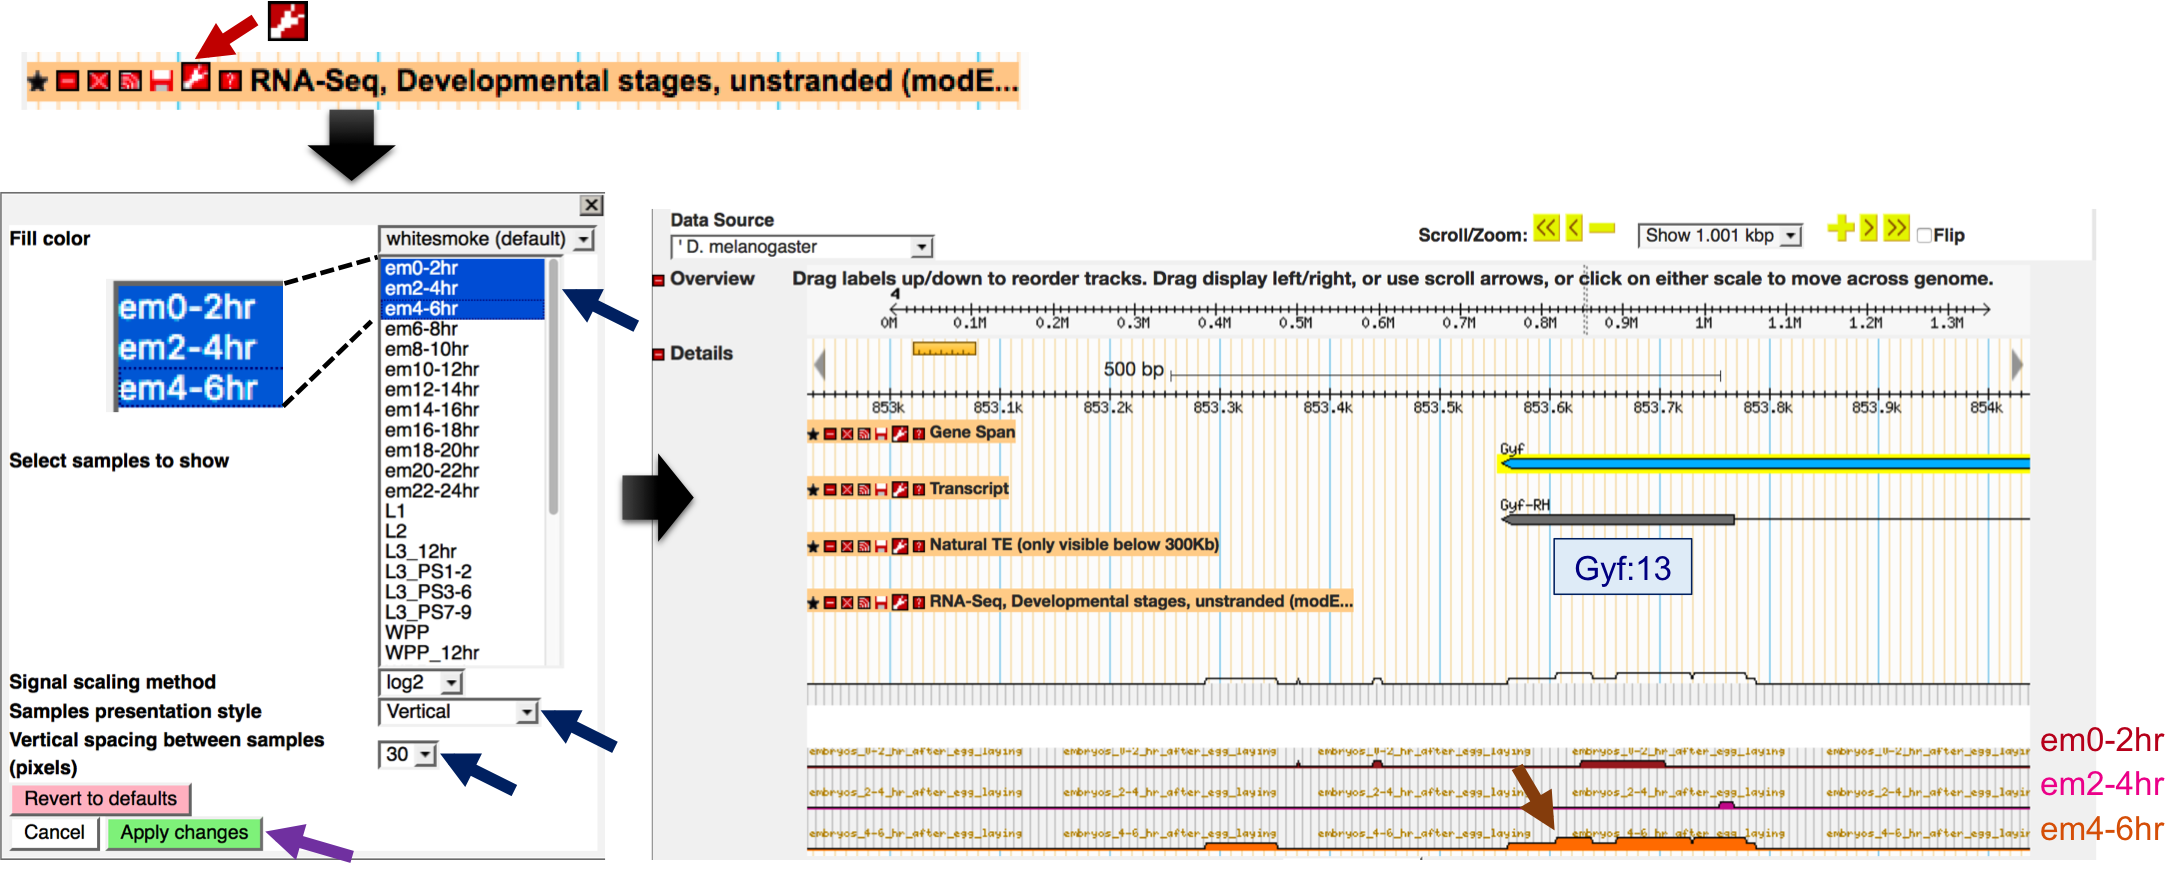The image size is (2181, 888).
Task: Collapse the Details section
Action: point(658,355)
